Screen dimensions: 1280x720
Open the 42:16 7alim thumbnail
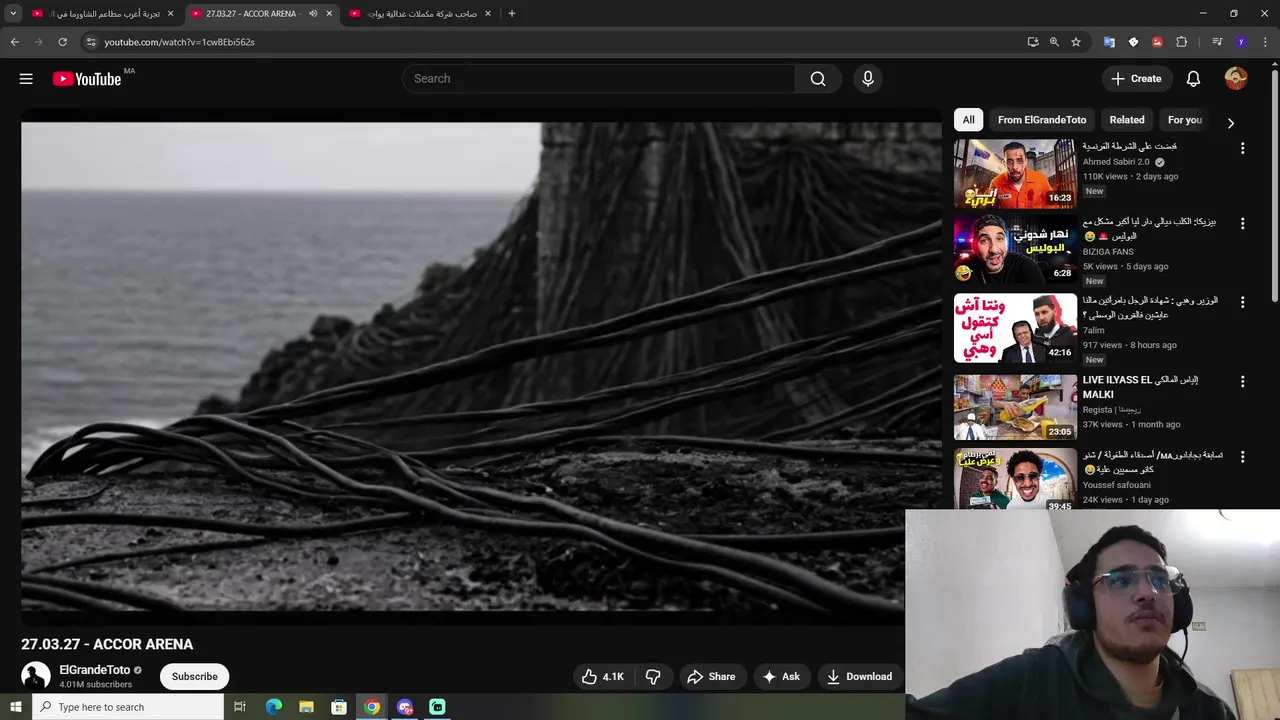1015,329
